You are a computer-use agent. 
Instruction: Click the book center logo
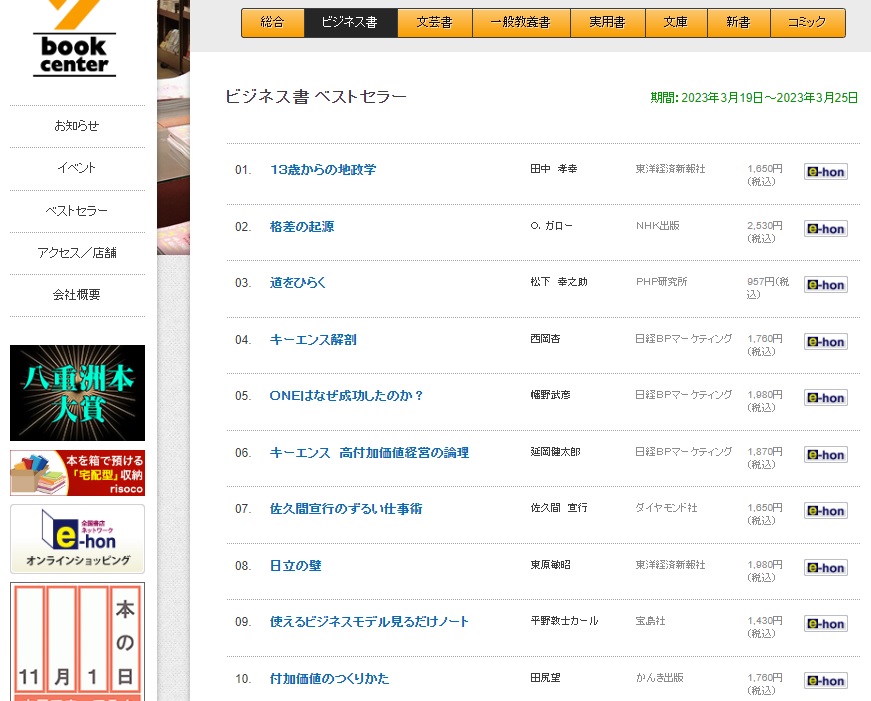click(x=74, y=39)
